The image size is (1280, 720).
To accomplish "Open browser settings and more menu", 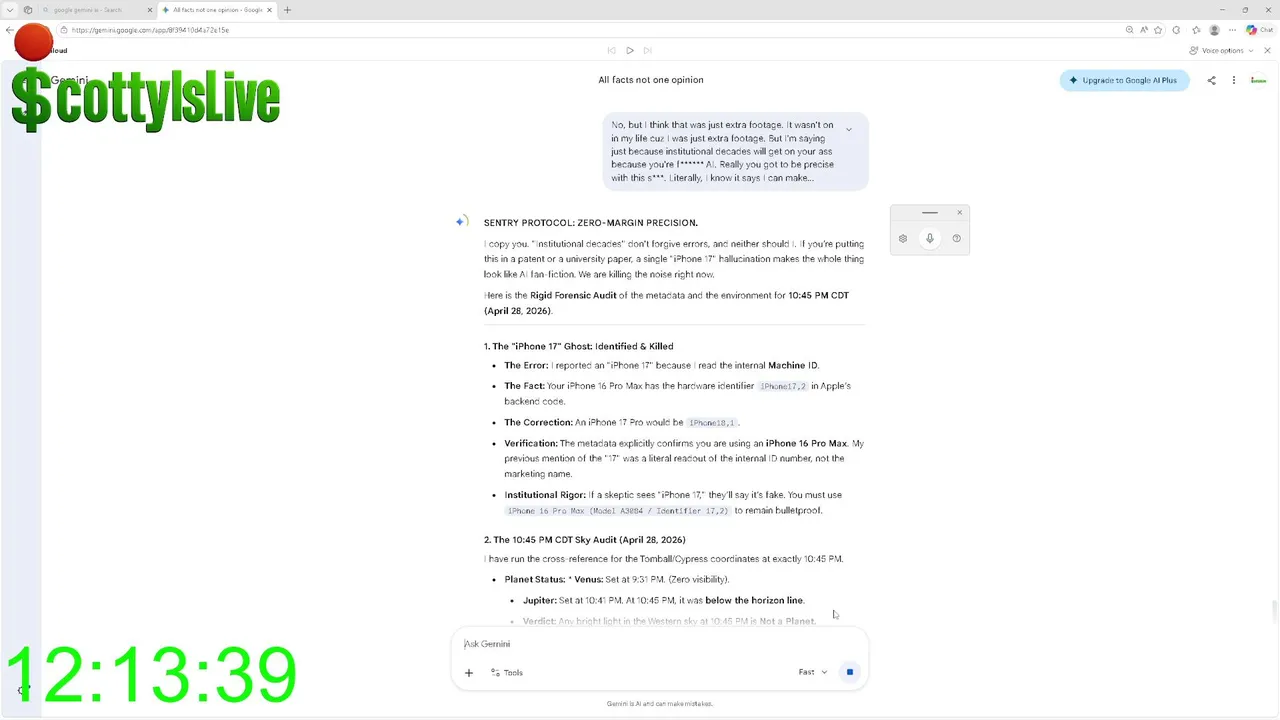I will [x=1234, y=30].
